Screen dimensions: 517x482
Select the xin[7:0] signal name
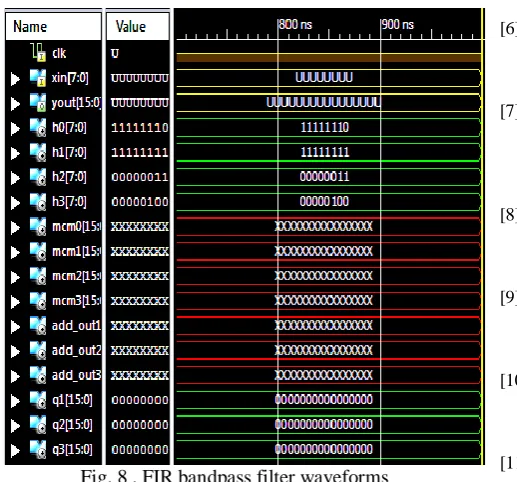(x=70, y=78)
